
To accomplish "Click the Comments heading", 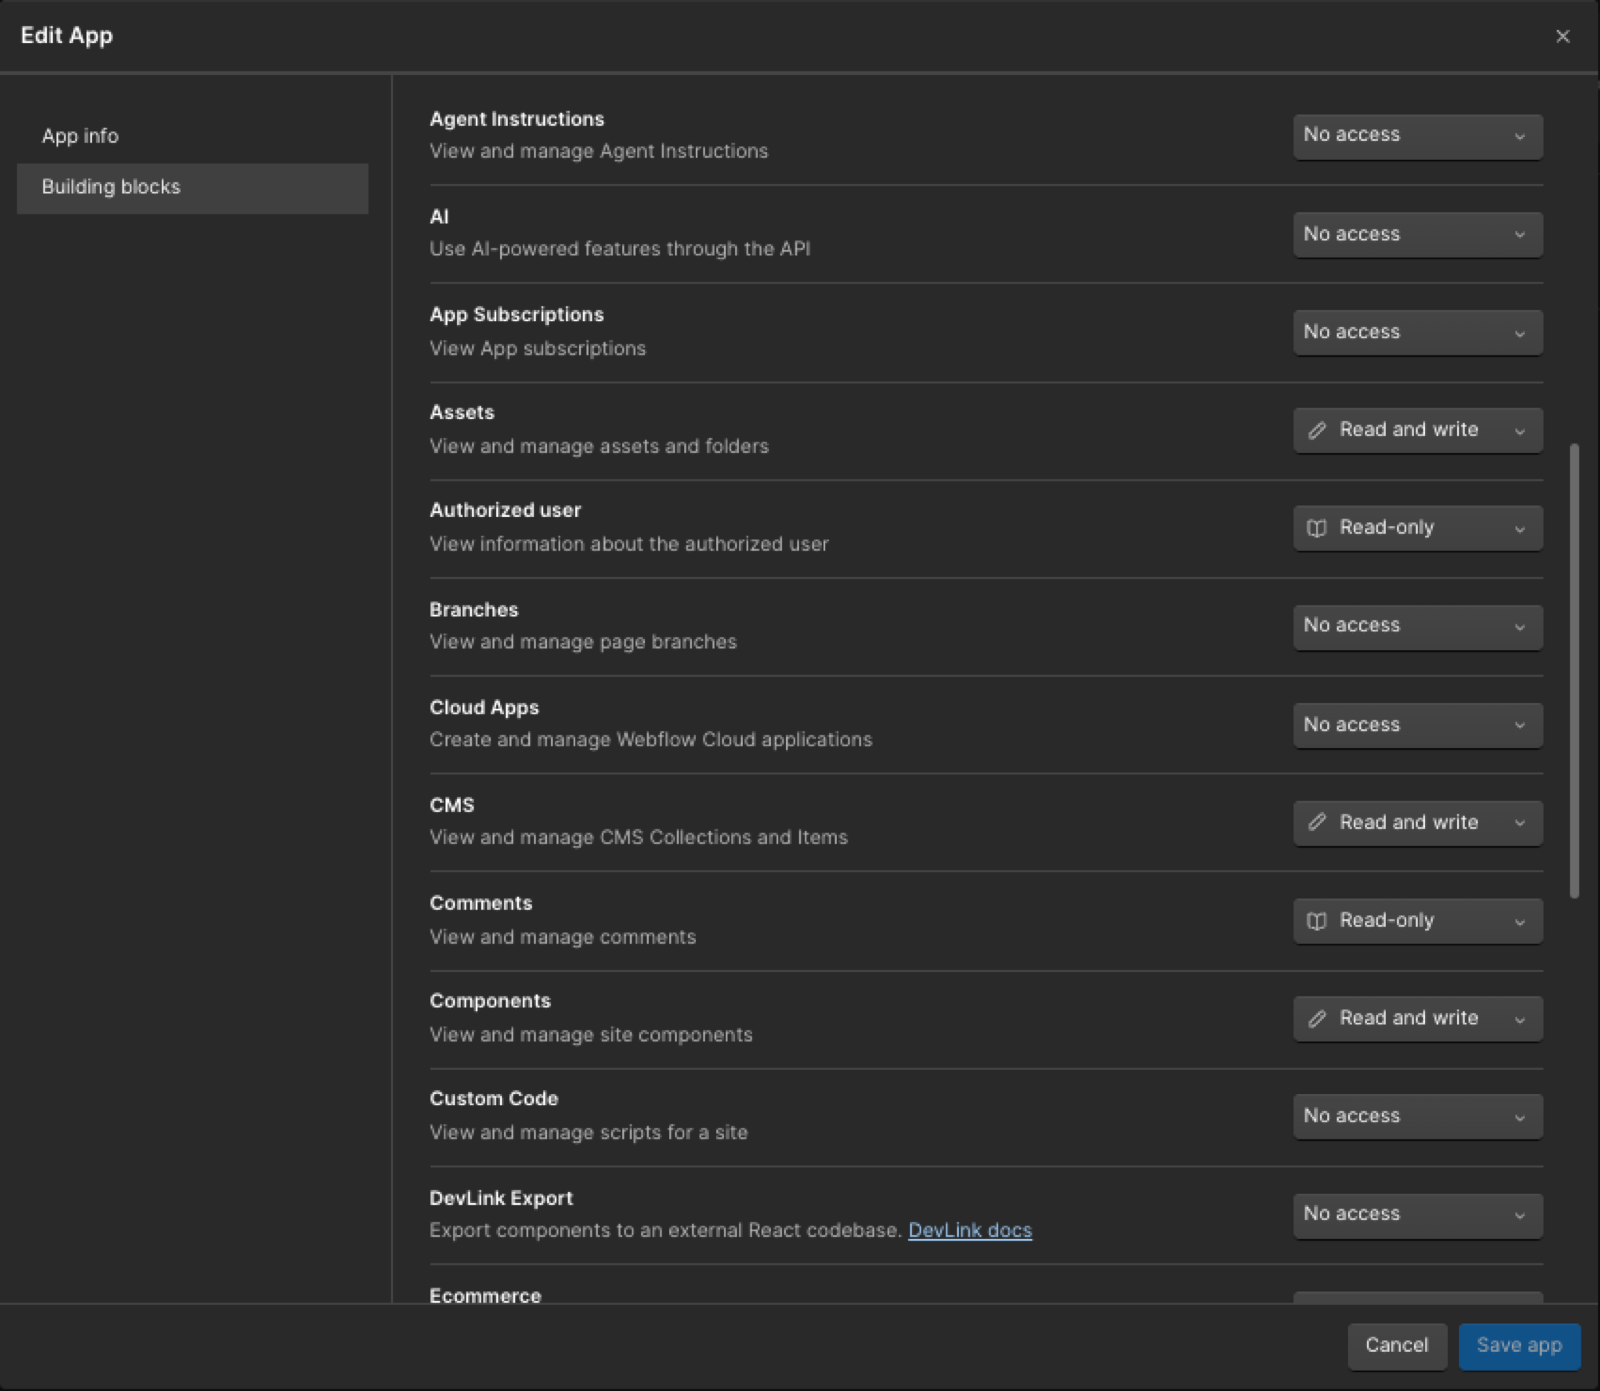I will coord(481,903).
